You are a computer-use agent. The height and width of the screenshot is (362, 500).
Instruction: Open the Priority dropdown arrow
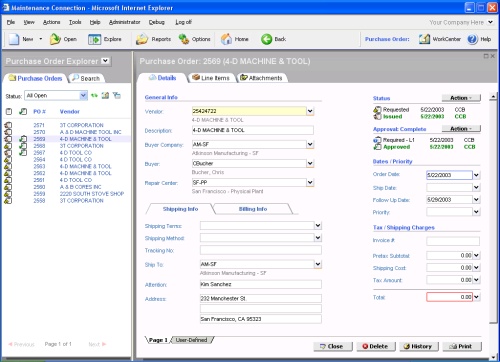[x=476, y=212]
